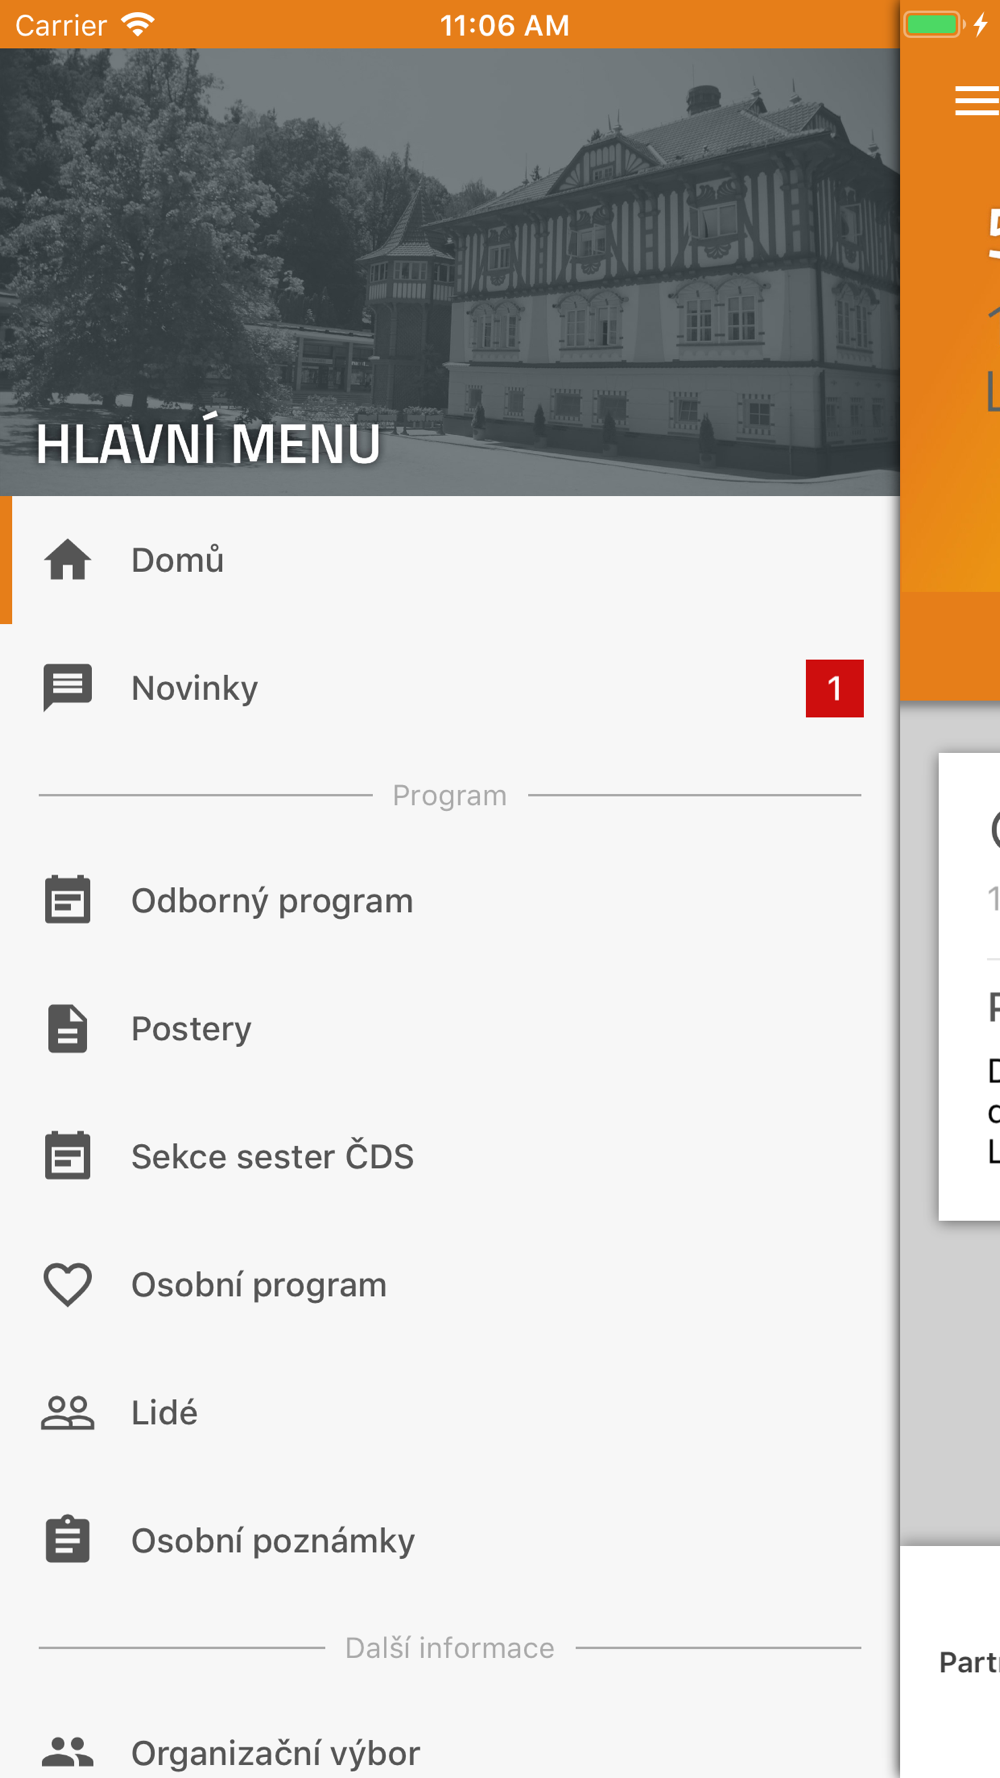Show Osobní program
1000x1778 pixels.
coord(450,1284)
